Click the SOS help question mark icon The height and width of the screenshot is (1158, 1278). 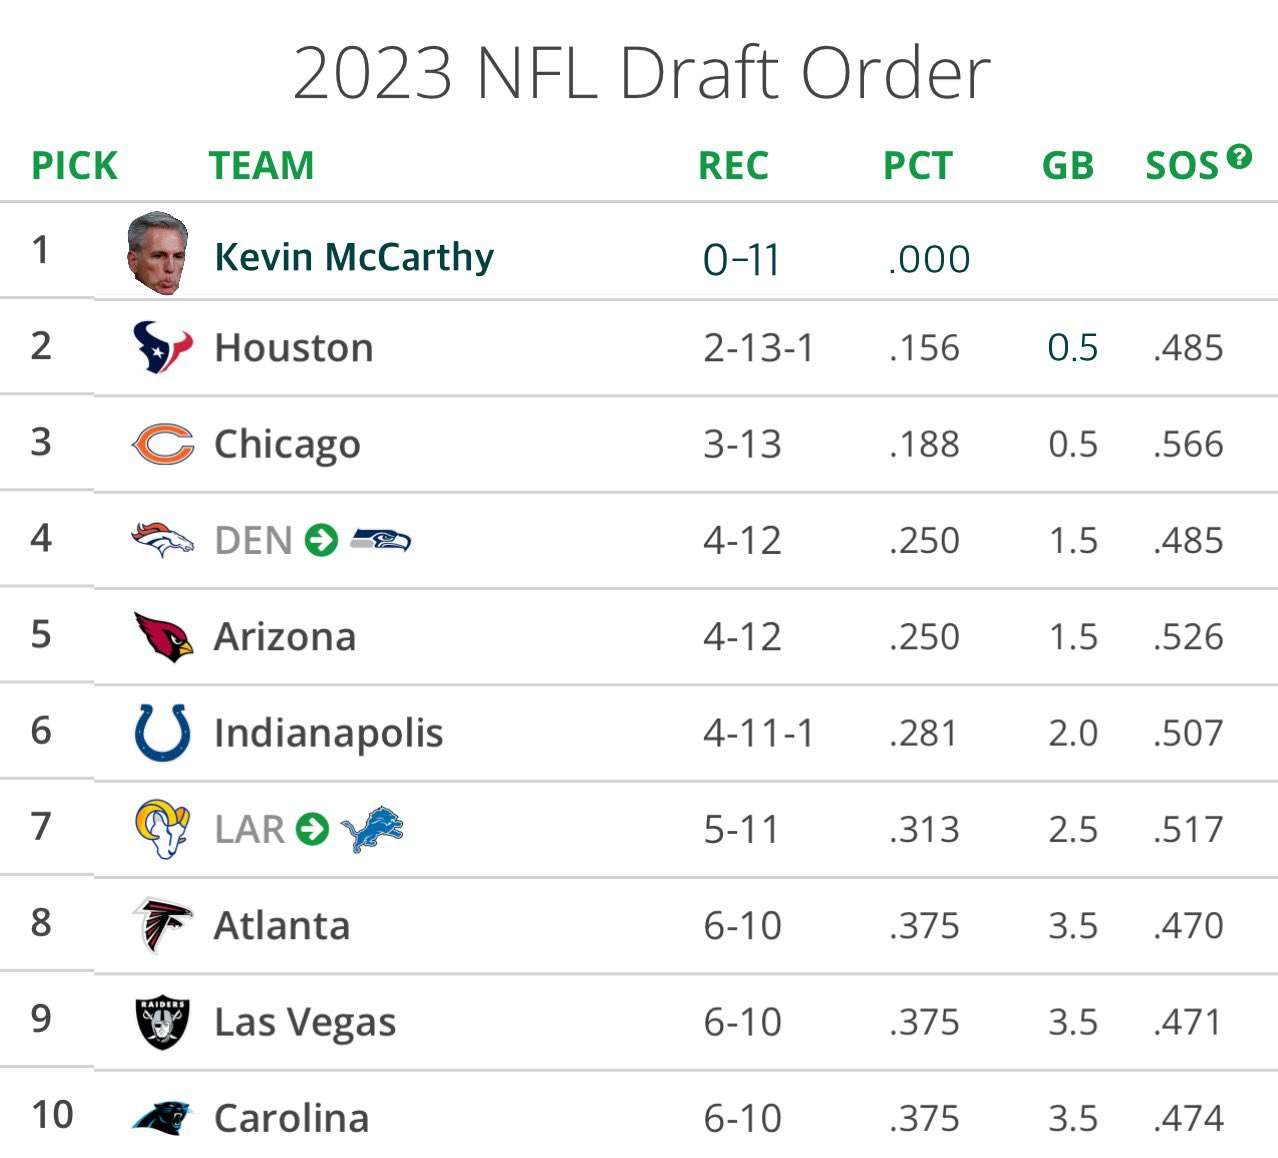pos(1239,156)
